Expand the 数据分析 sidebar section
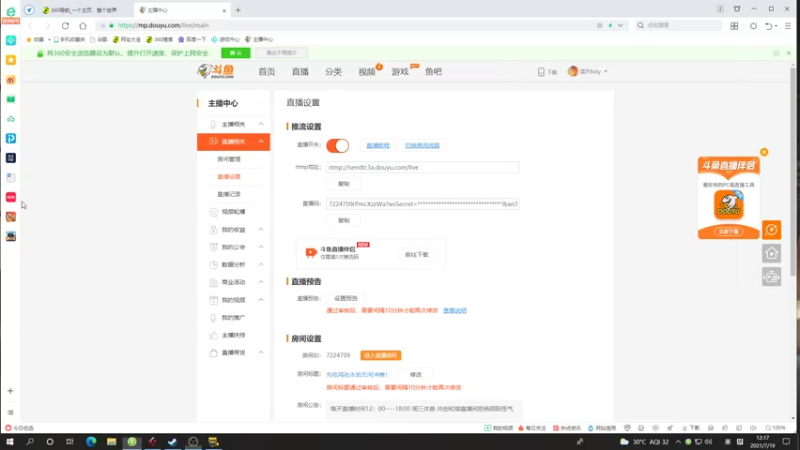Viewport: 800px width, 450px height. click(x=261, y=264)
